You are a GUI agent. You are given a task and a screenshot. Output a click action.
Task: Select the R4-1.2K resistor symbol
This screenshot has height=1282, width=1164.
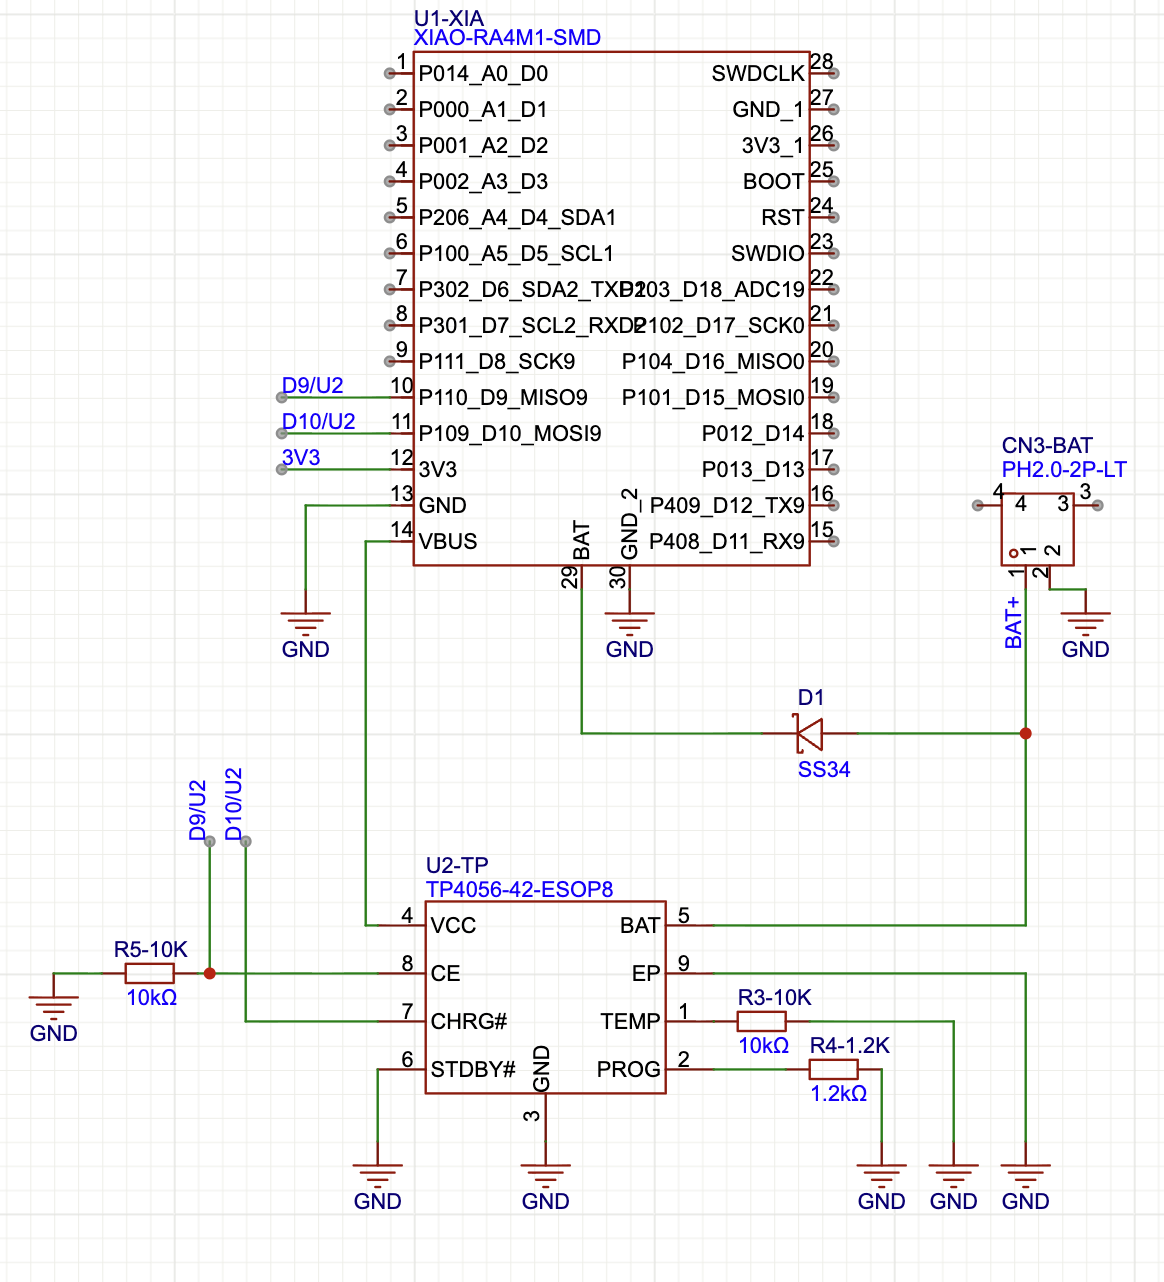(833, 1069)
